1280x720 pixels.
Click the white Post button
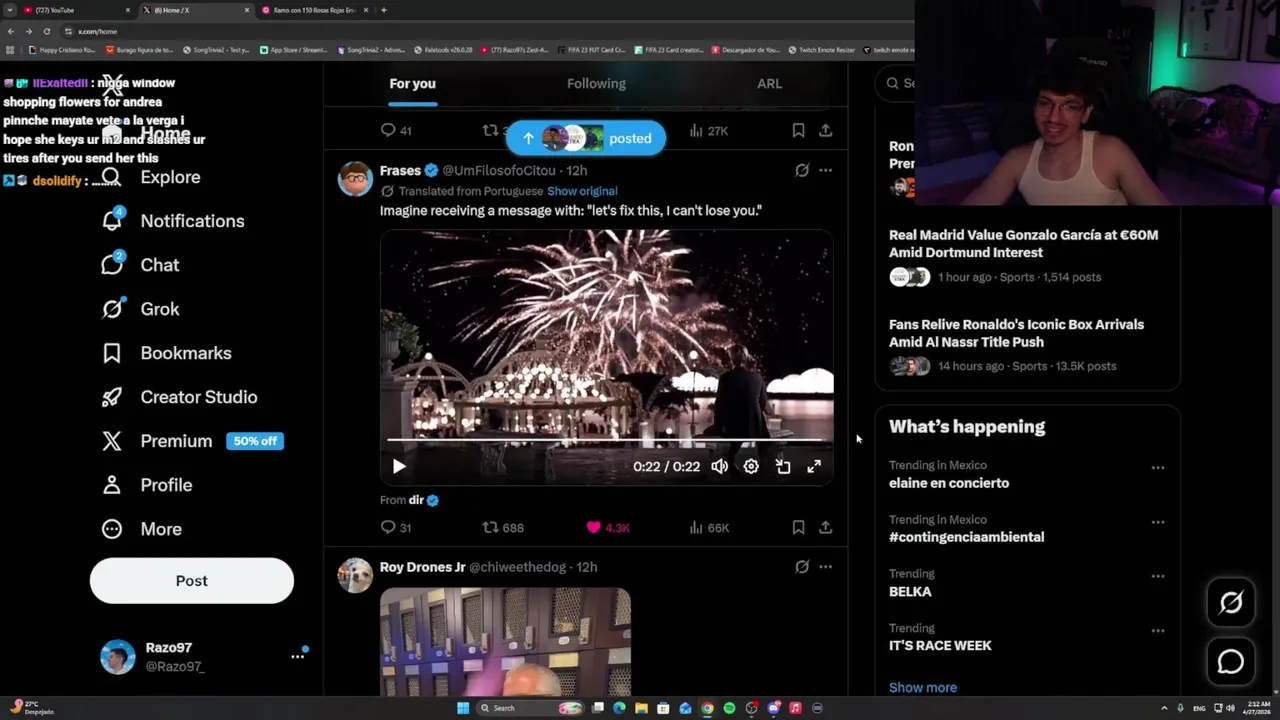tap(192, 581)
